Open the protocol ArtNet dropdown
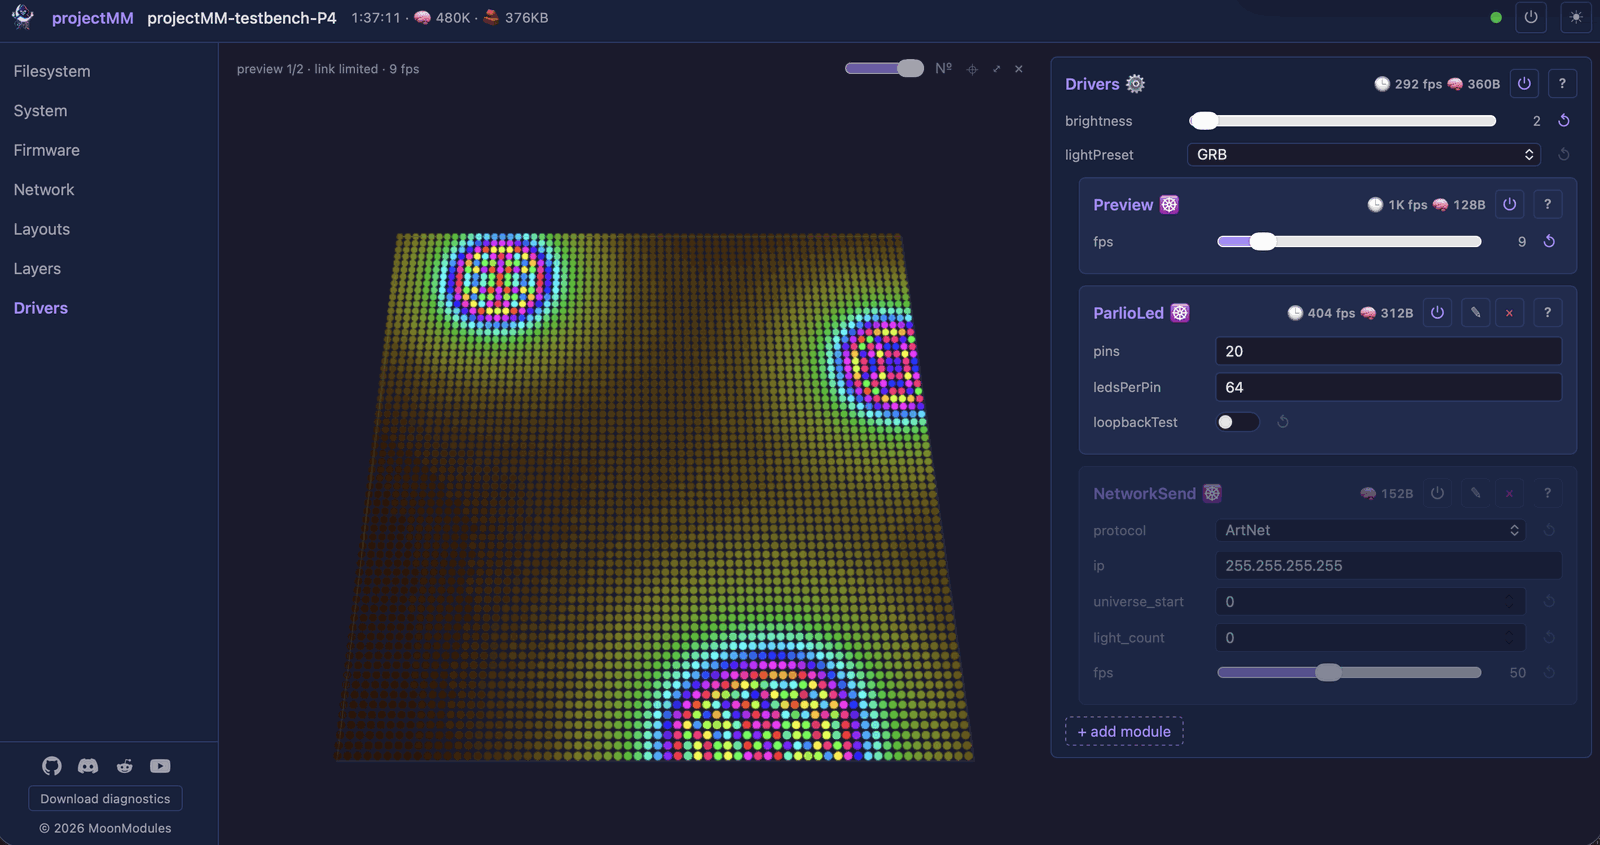1600x845 pixels. pyautogui.click(x=1370, y=530)
